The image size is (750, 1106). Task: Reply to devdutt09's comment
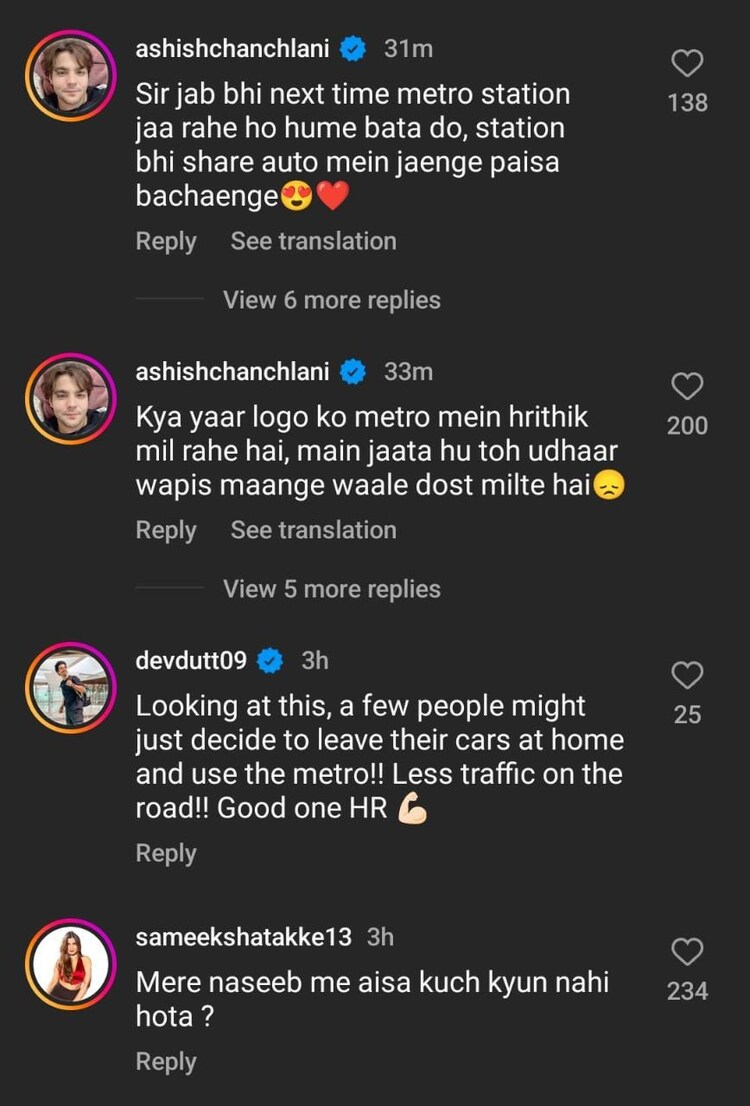[166, 853]
